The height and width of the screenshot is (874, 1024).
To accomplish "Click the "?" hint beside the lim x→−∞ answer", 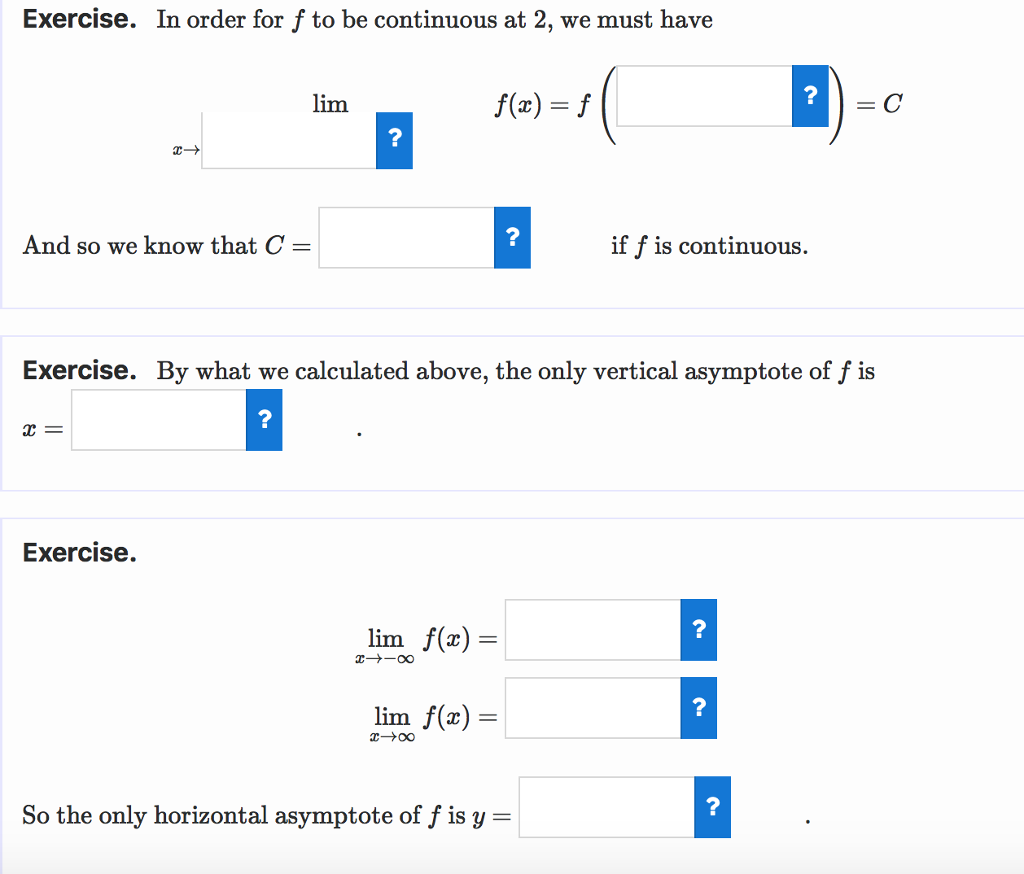I will pyautogui.click(x=699, y=630).
